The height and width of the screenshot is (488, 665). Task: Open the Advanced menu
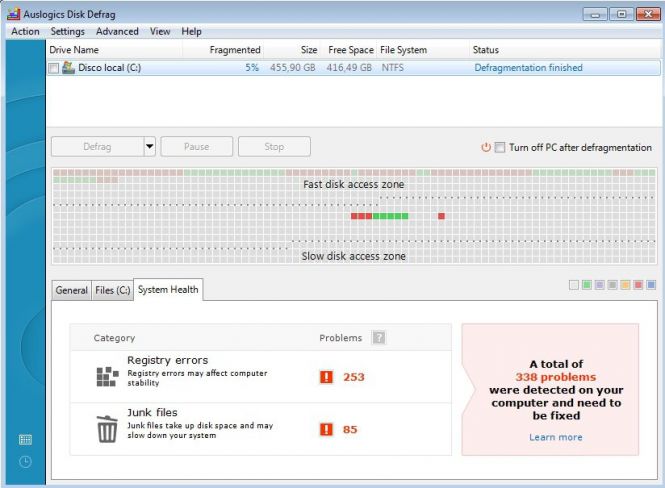(117, 31)
